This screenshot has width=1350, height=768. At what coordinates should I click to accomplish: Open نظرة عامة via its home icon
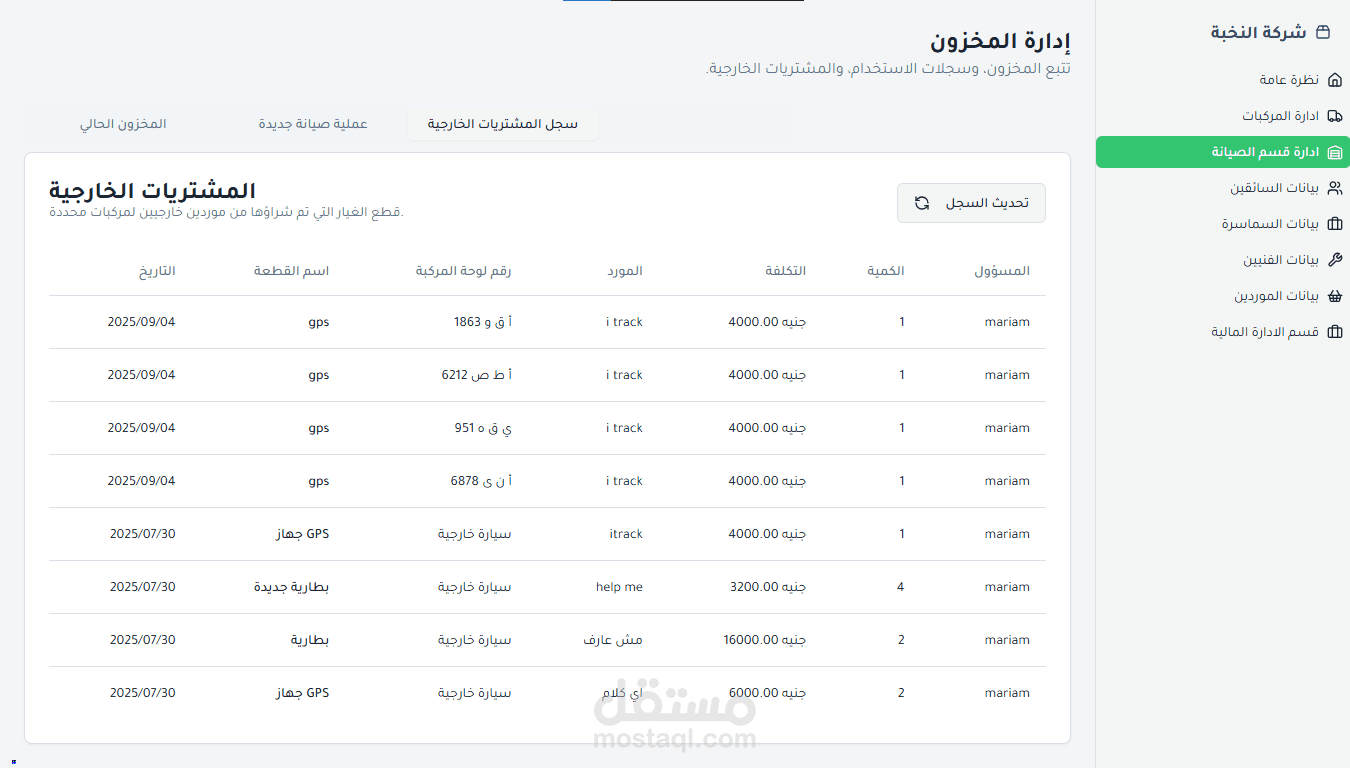[1334, 80]
